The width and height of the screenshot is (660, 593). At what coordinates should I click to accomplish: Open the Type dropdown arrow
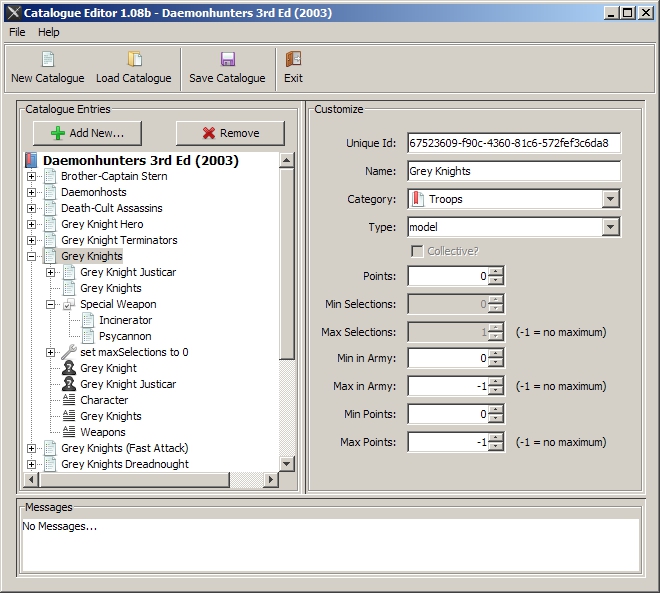610,227
